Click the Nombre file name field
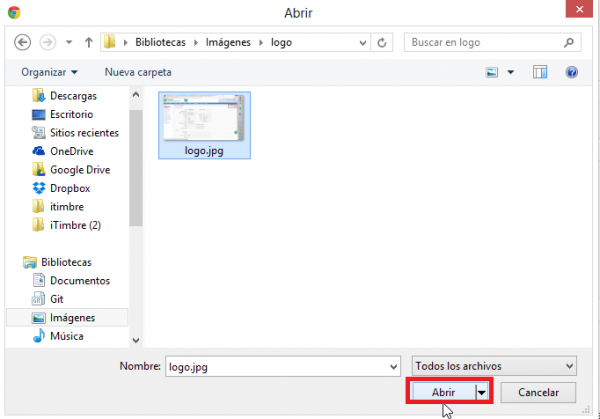600x419 pixels. [x=283, y=367]
